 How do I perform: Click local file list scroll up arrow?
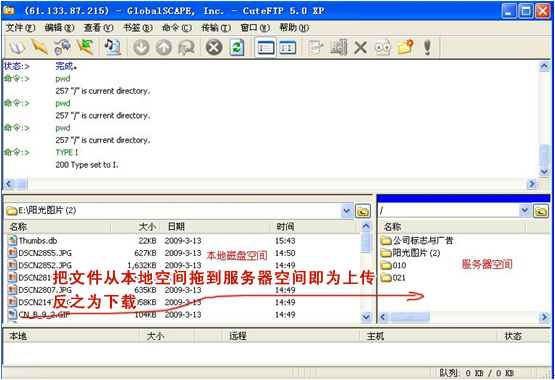click(x=366, y=226)
